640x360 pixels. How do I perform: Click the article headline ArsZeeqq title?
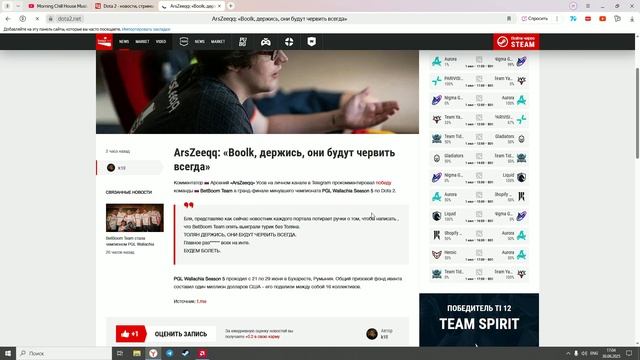pos(284,160)
